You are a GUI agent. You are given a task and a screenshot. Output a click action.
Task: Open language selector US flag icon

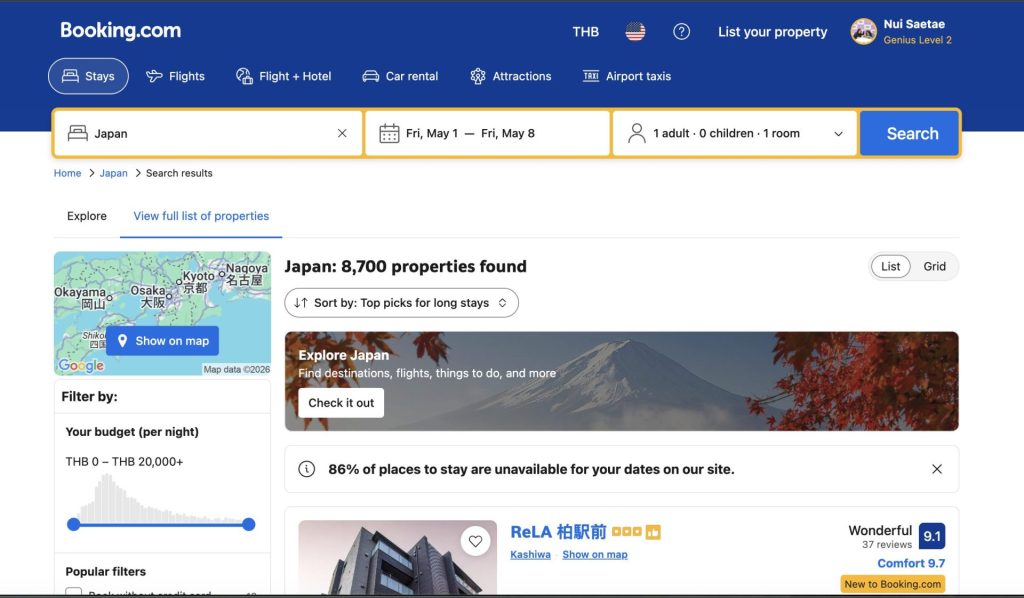[635, 32]
